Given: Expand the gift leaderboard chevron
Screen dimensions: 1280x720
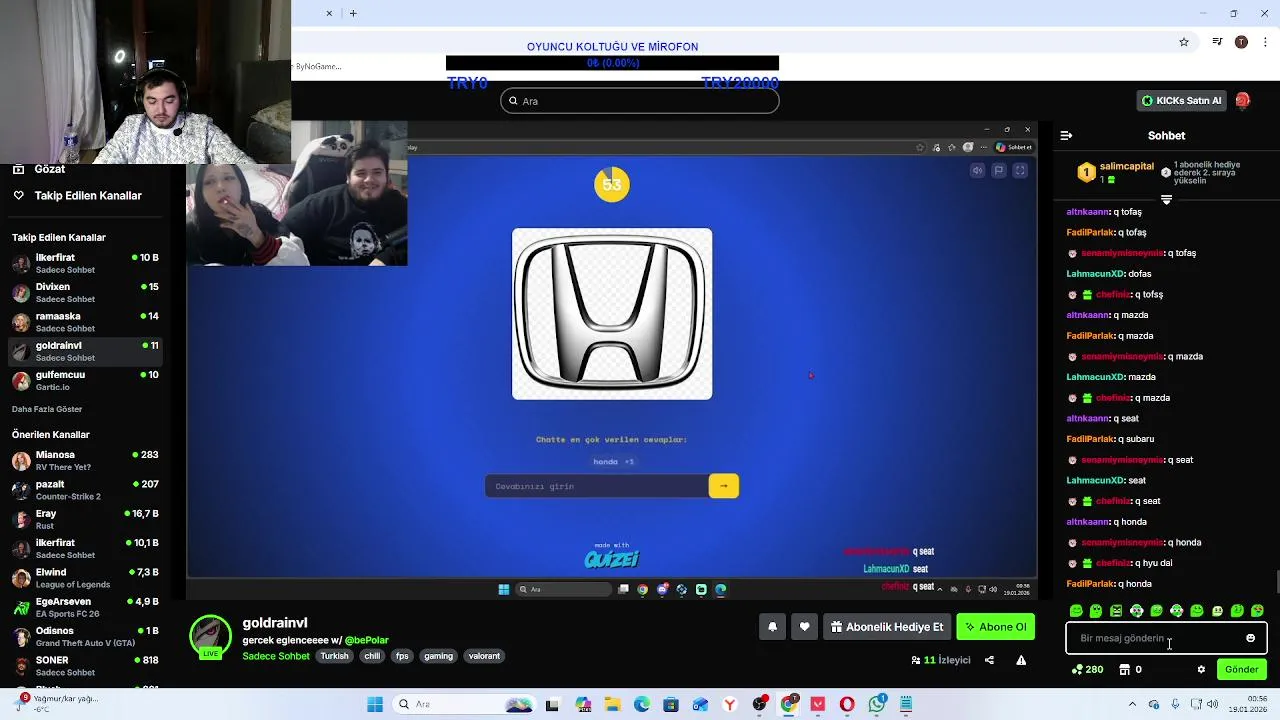Looking at the screenshot, I should [1166, 199].
